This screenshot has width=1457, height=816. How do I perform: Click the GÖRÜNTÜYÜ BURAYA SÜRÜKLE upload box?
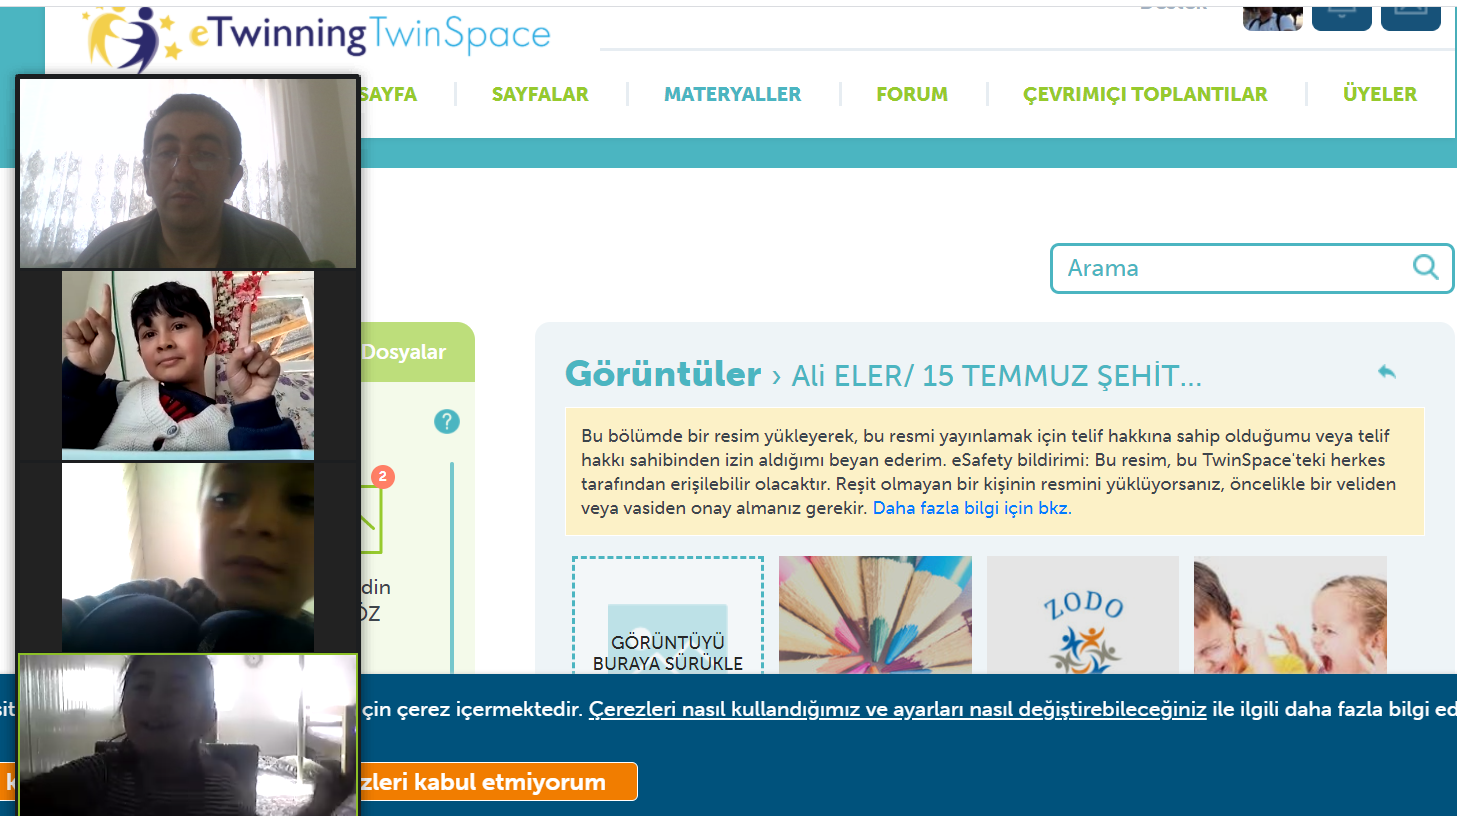pyautogui.click(x=668, y=615)
